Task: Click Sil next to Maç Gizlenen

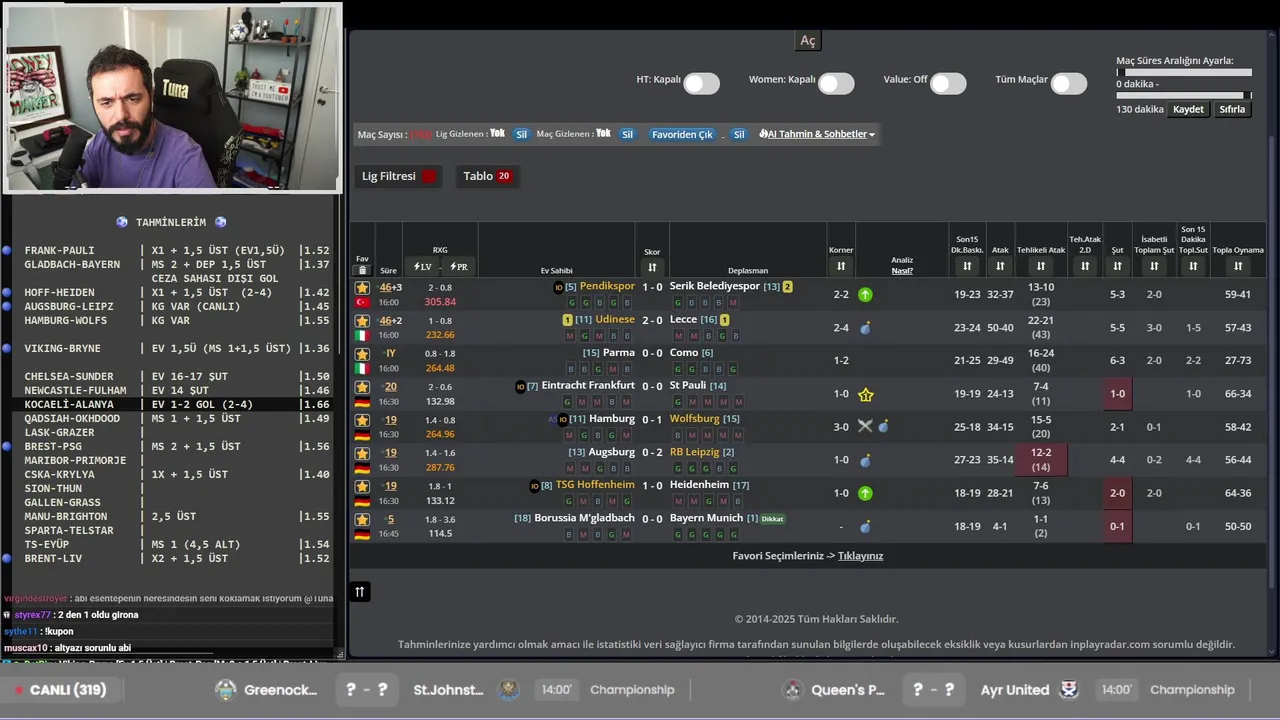Action: pyautogui.click(x=627, y=134)
